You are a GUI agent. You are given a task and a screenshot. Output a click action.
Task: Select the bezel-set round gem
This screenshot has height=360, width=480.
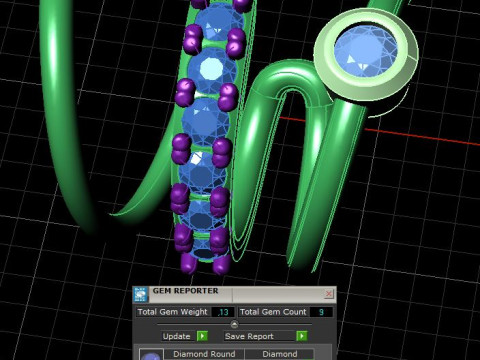(x=366, y=51)
